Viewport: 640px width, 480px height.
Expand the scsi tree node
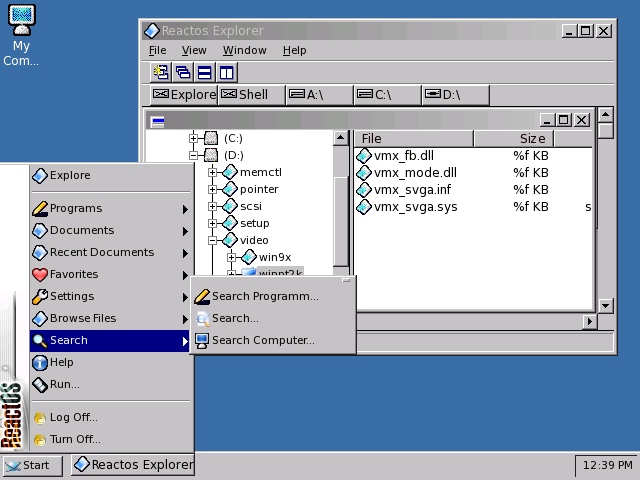point(212,206)
